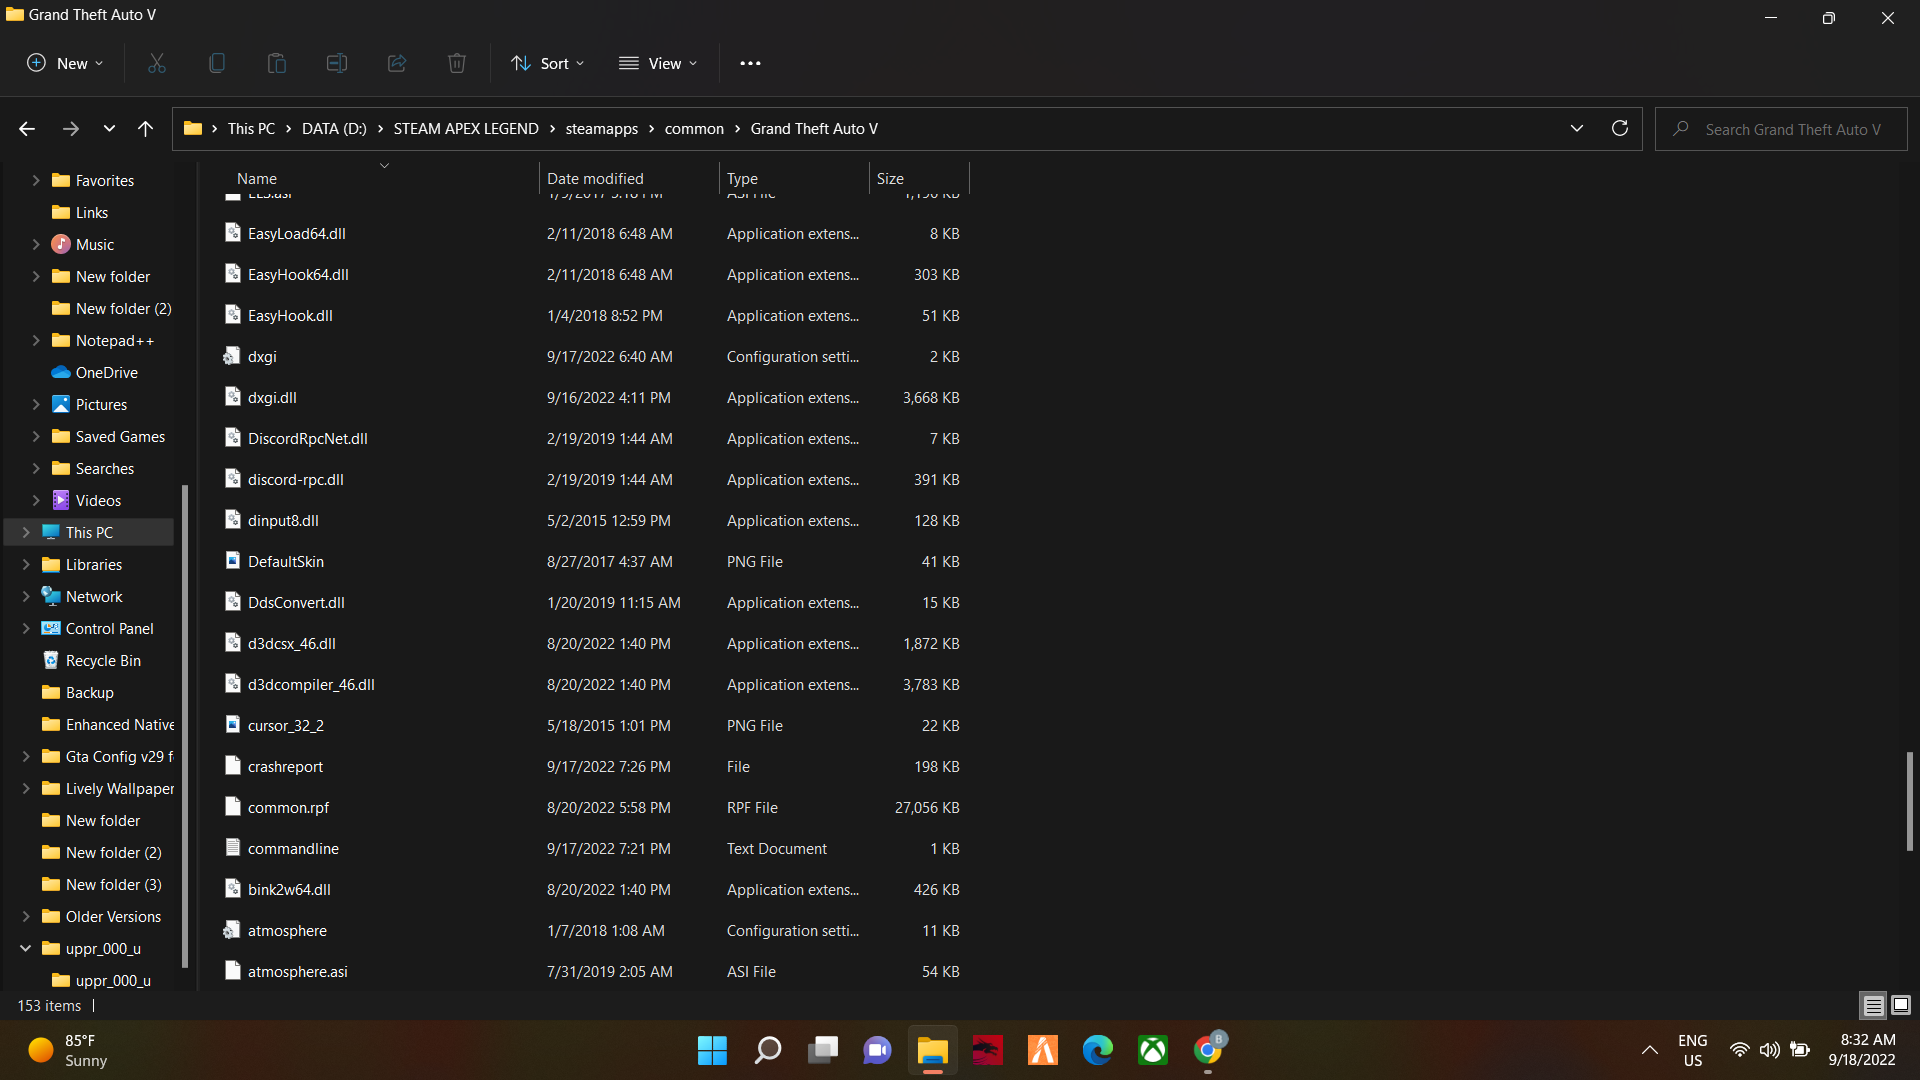Click the Share icon in toolbar
Screen dimensions: 1920x1080
397,63
